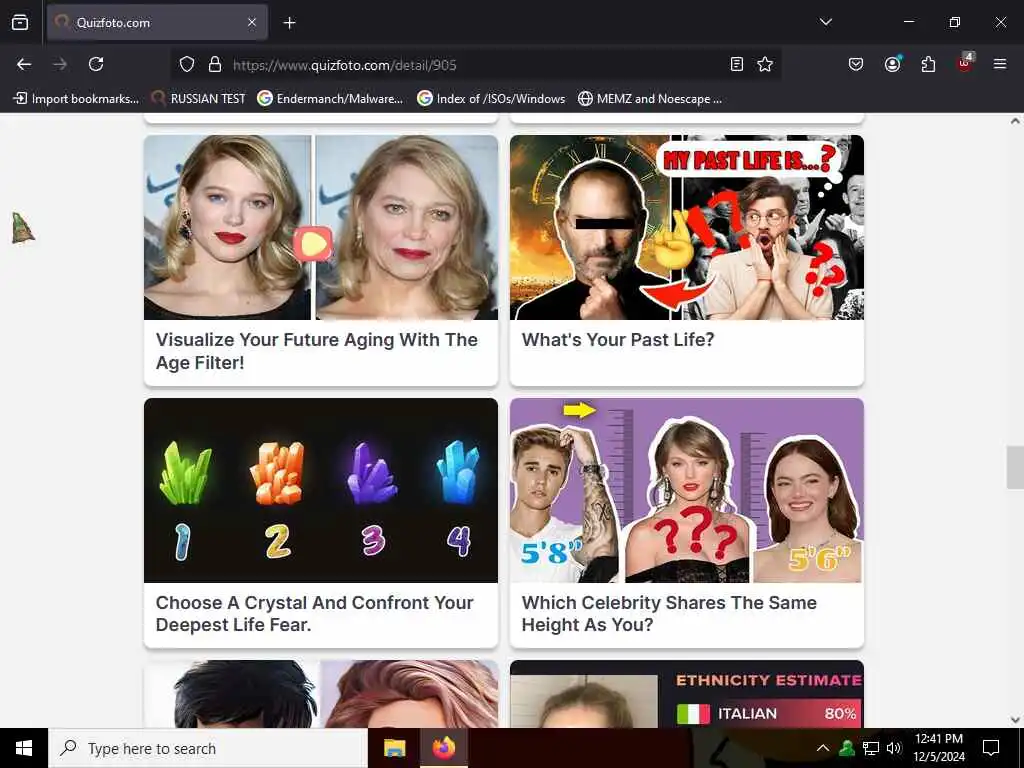Open the volume control
The height and width of the screenshot is (768, 1024).
[894, 748]
